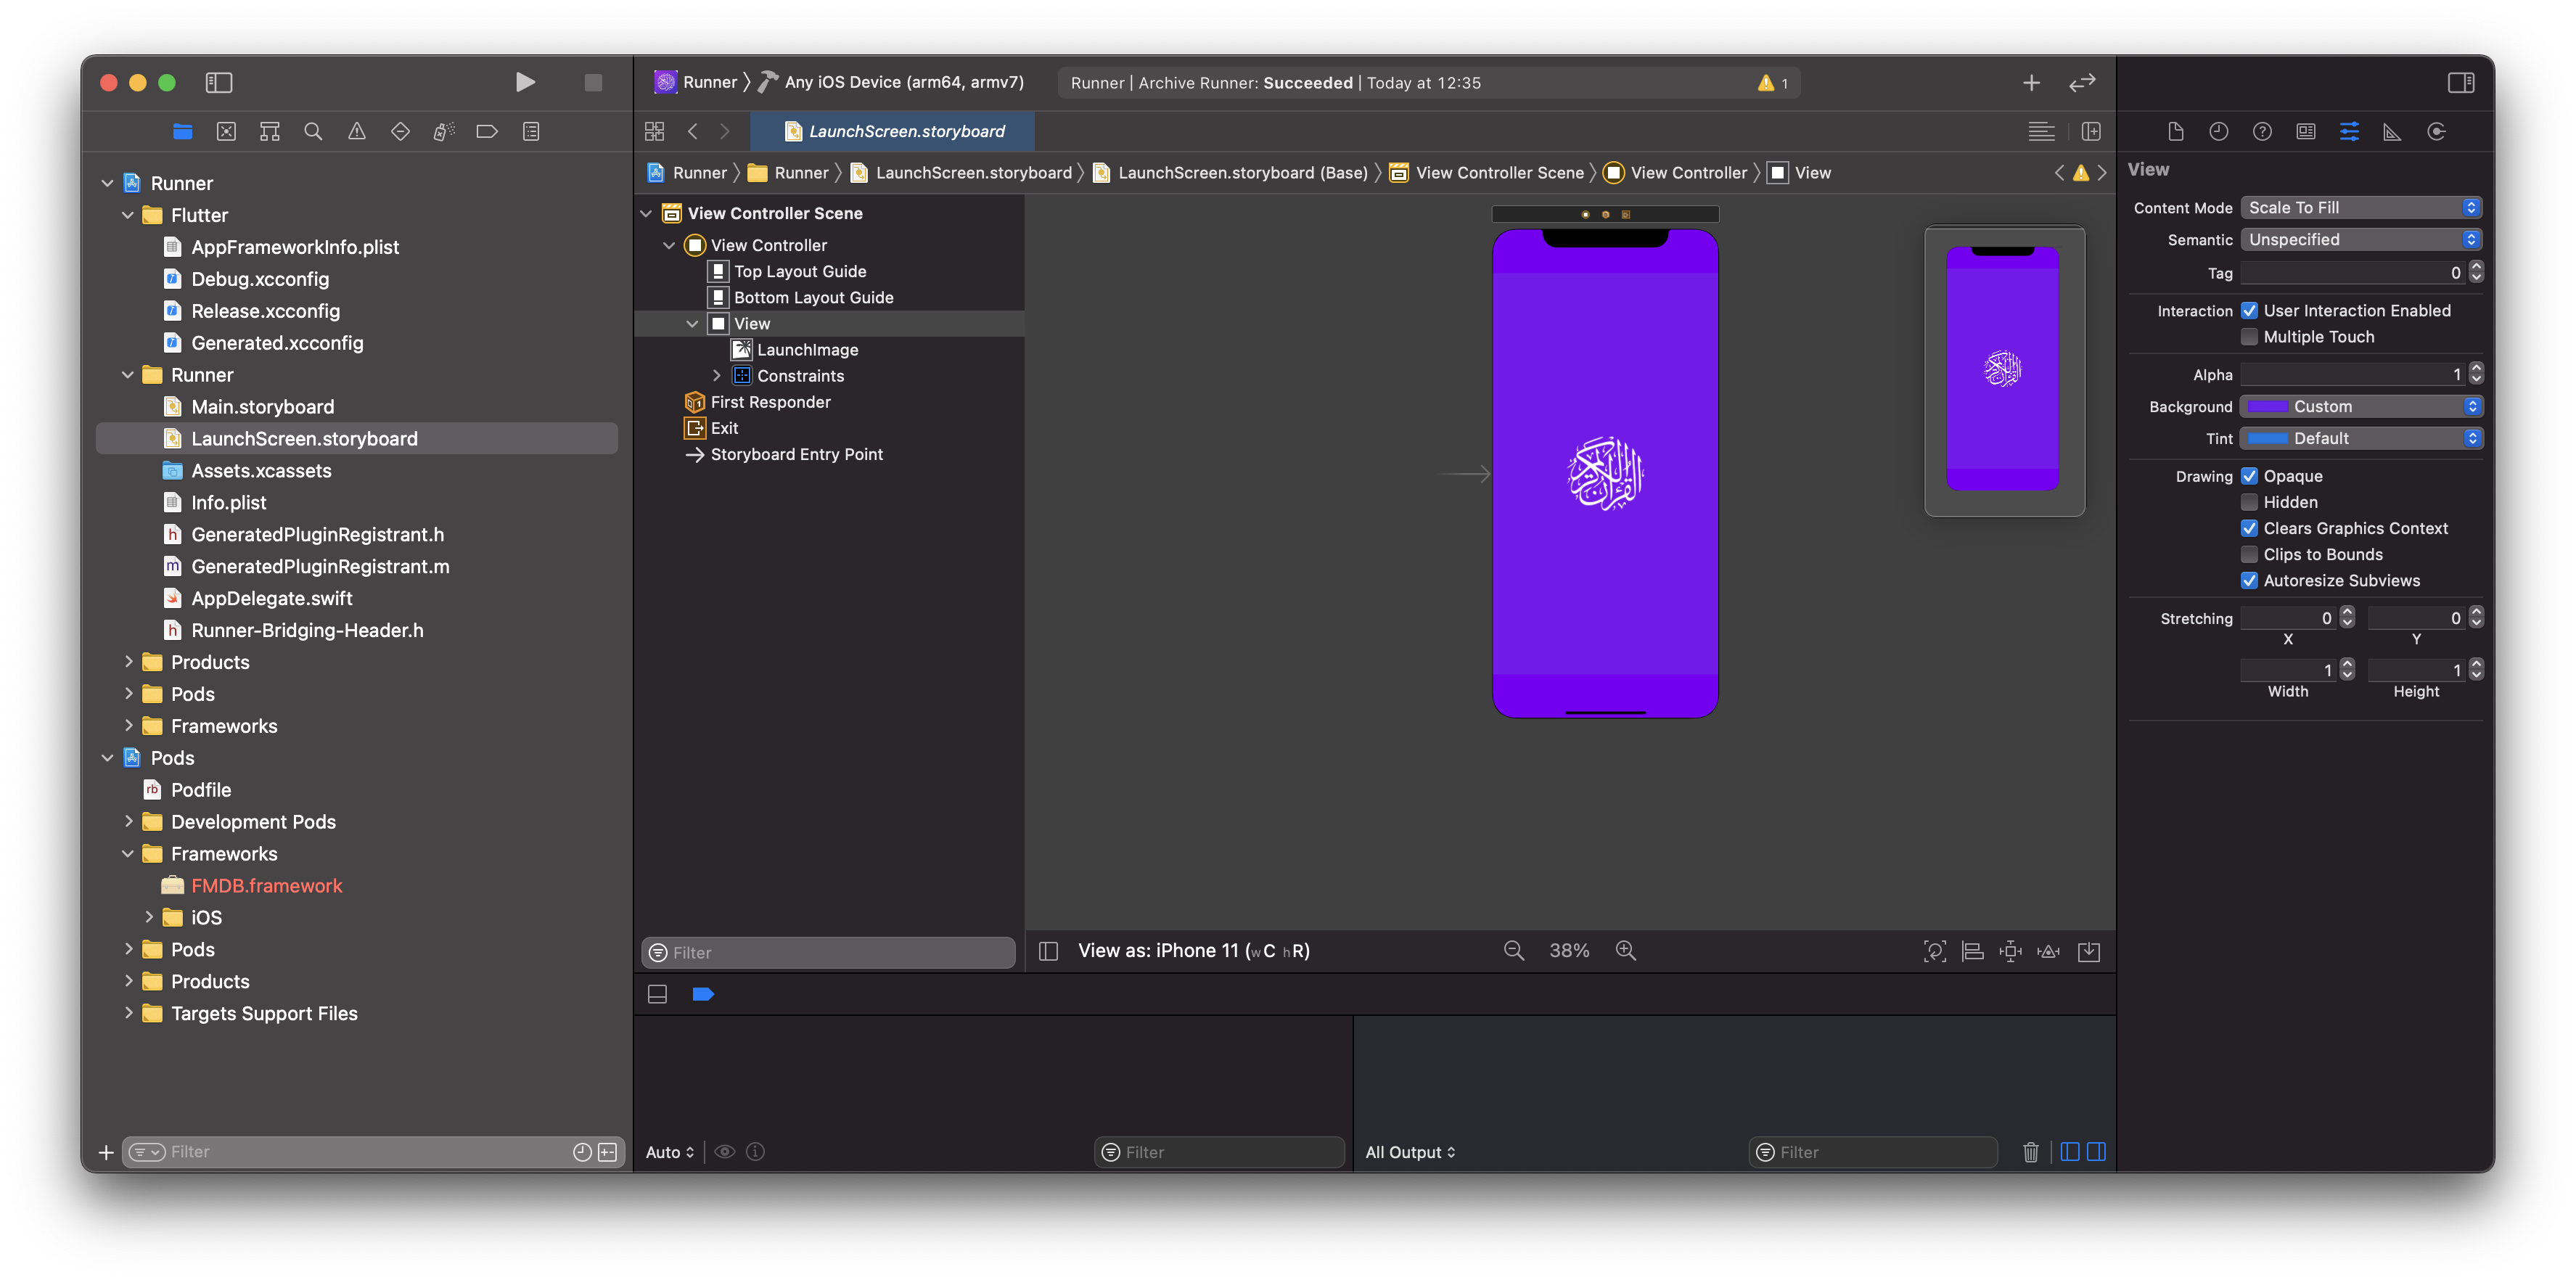
Task: Open the Content Mode dropdown
Action: pyautogui.click(x=2360, y=207)
